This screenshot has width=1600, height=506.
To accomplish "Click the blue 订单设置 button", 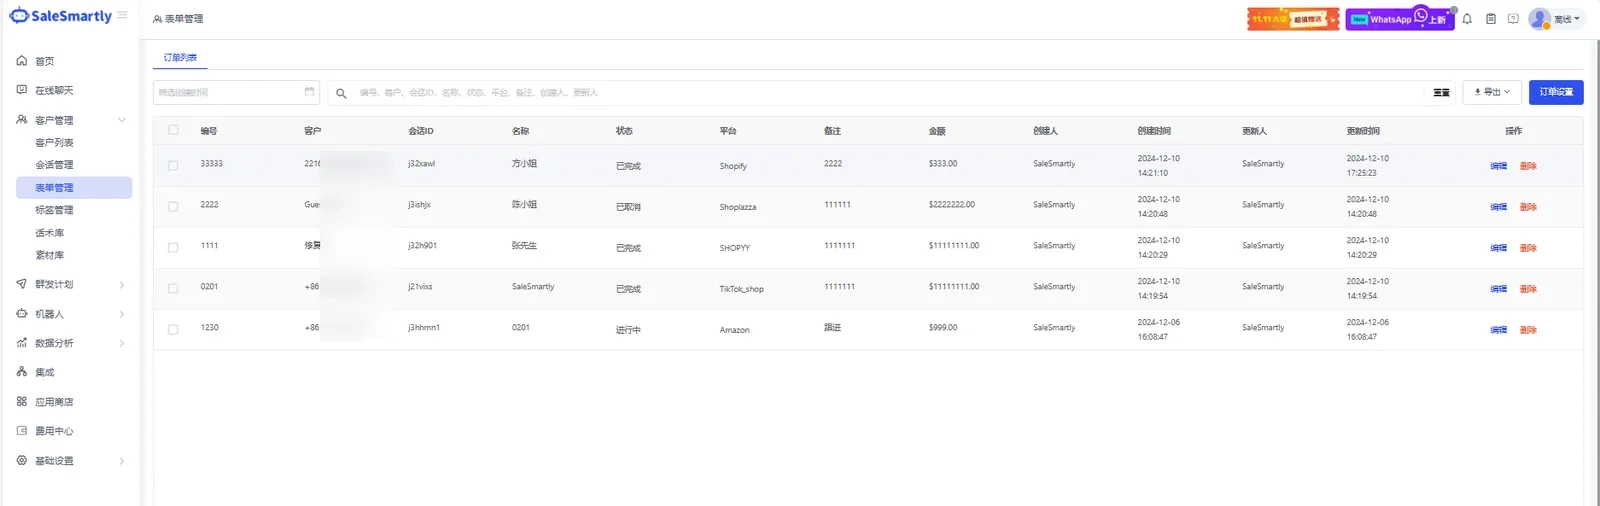I will (x=1556, y=92).
